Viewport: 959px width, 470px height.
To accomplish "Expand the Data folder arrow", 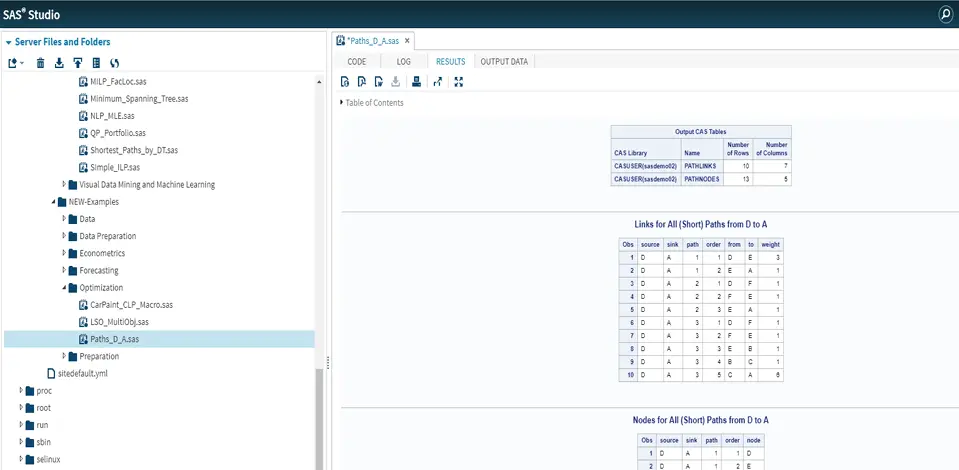I will [x=64, y=218].
